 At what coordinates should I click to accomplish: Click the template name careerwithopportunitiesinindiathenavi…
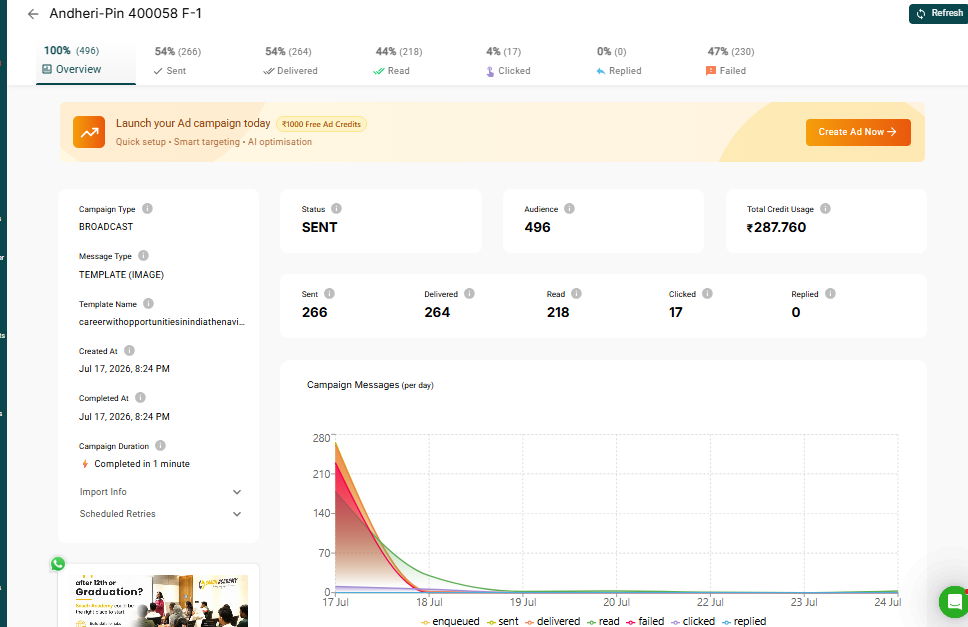(162, 322)
